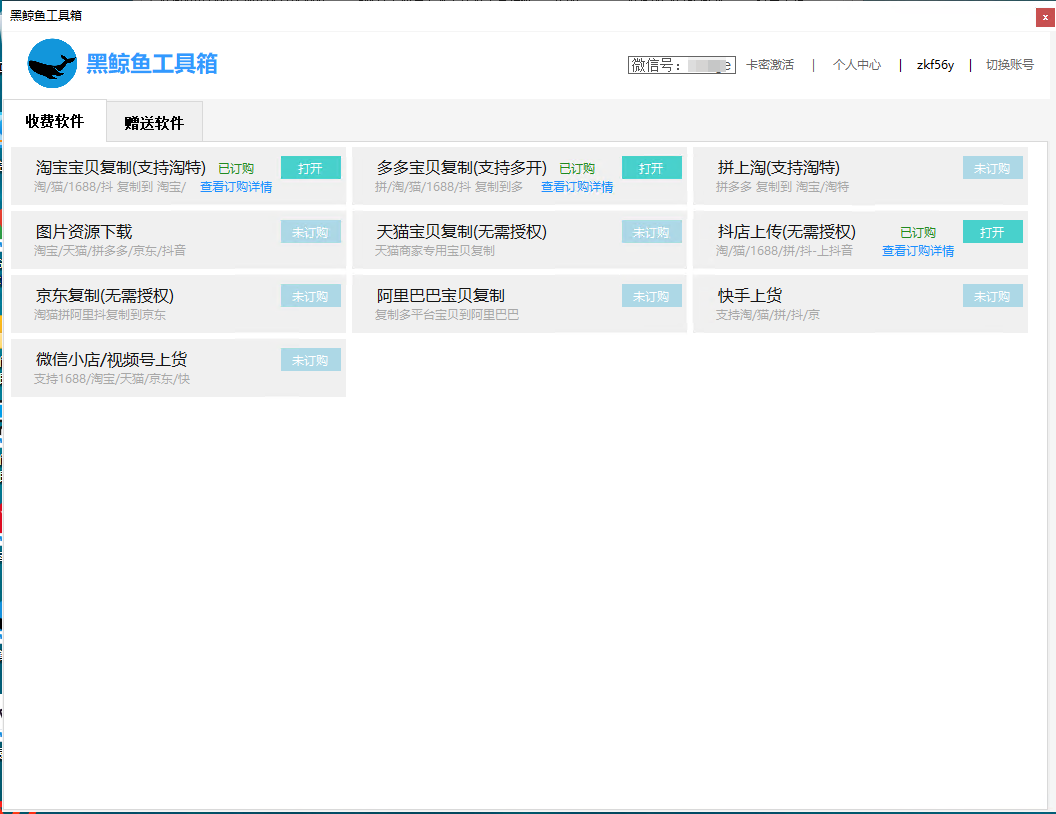
Task: Open 个人中心 in the header
Action: pos(857,65)
